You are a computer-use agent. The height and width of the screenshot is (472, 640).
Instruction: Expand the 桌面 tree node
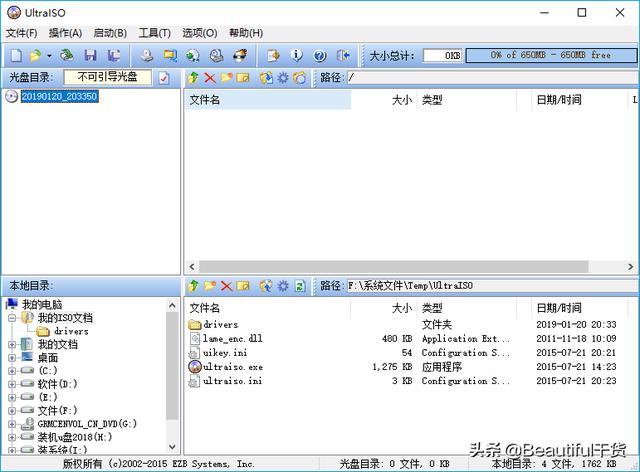12,358
